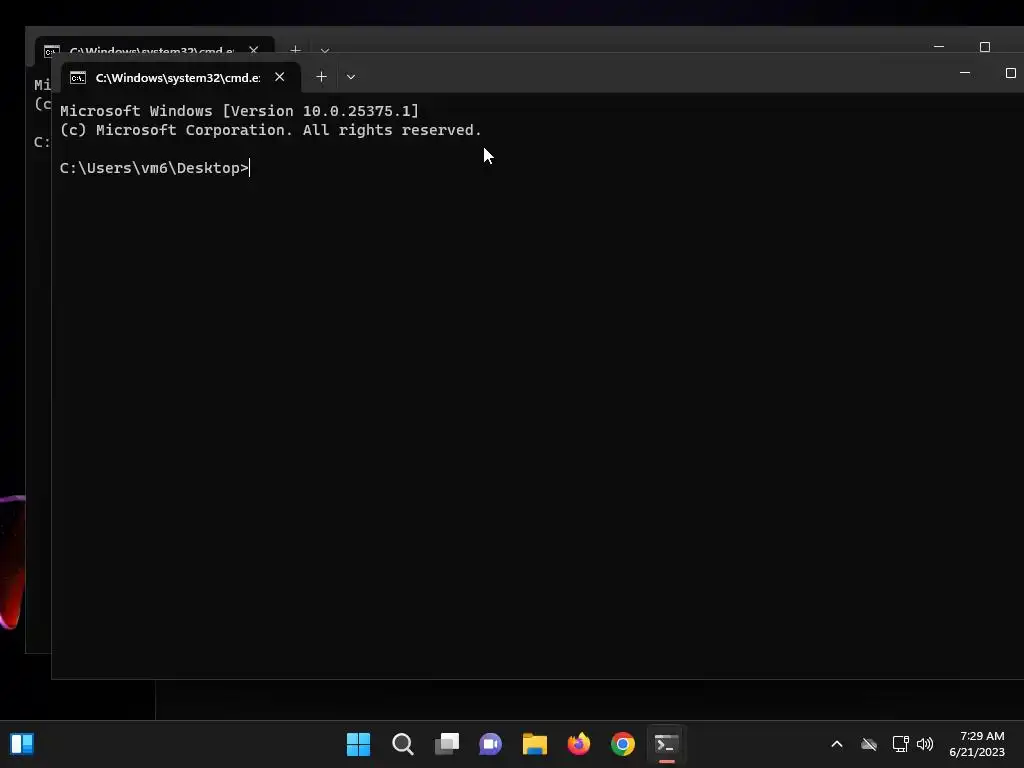Select the cmd.exe tab in back terminal
Image resolution: width=1024 pixels, height=768 pixels.
(x=154, y=48)
